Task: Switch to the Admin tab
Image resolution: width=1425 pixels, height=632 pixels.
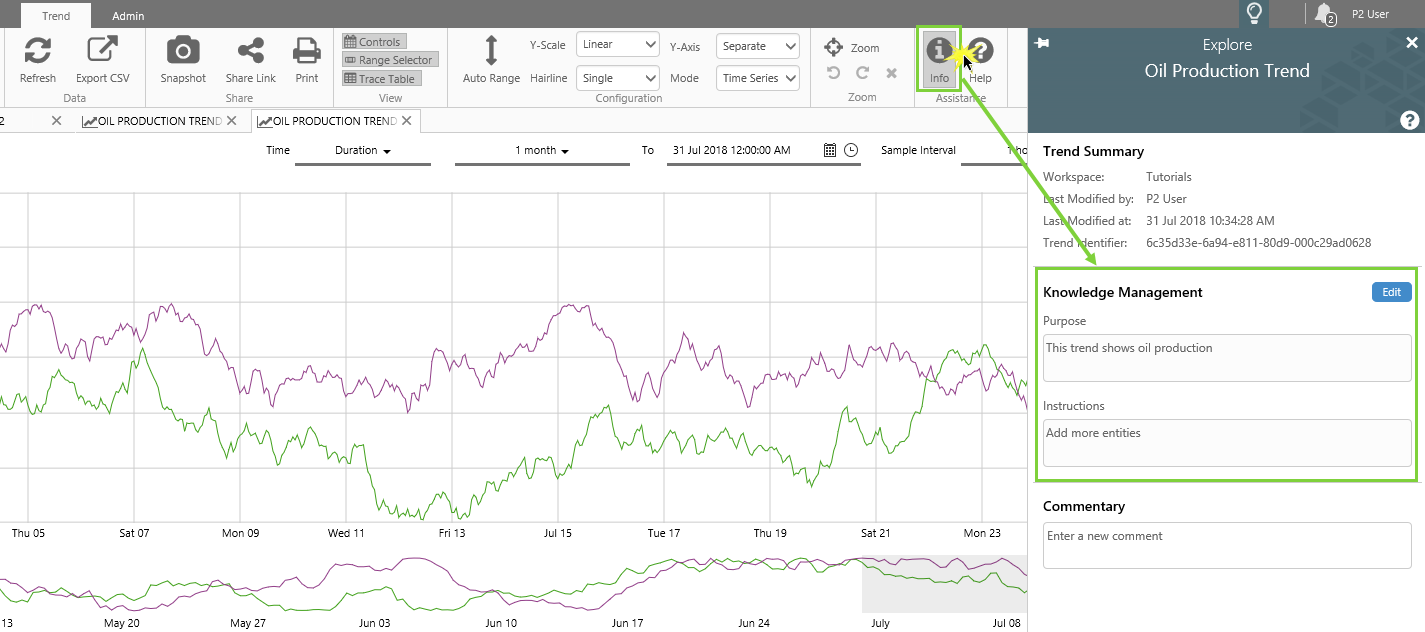Action: click(x=128, y=16)
